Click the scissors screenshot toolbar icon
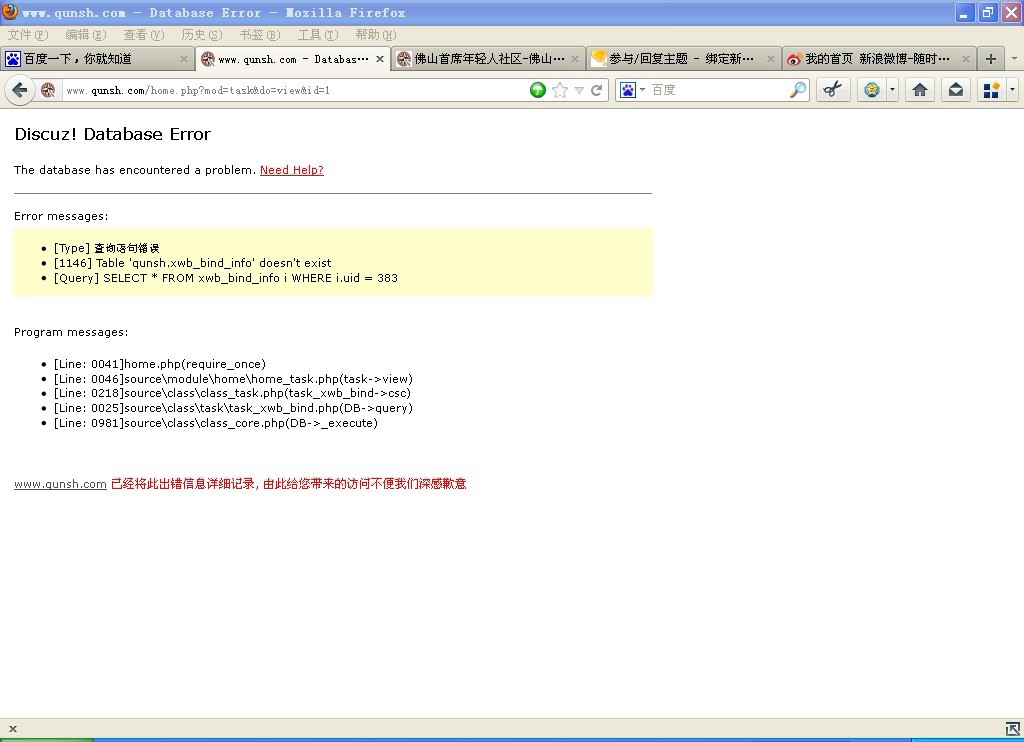The width and height of the screenshot is (1024, 742). (x=832, y=90)
